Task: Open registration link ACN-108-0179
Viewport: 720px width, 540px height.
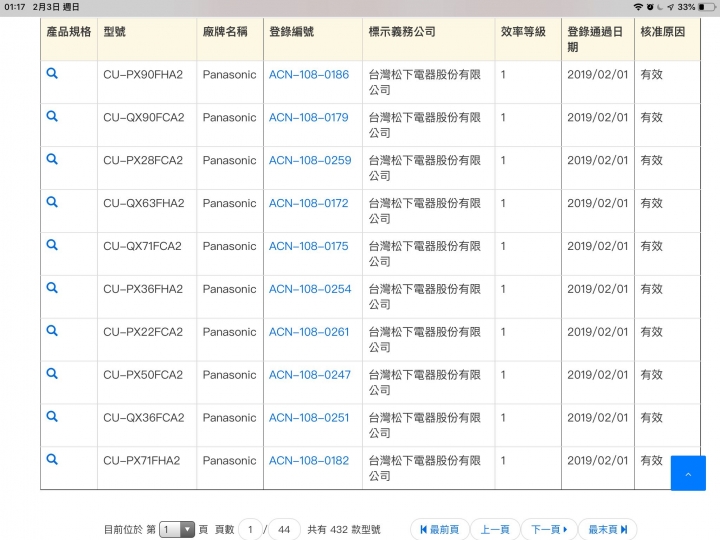Action: (x=309, y=118)
